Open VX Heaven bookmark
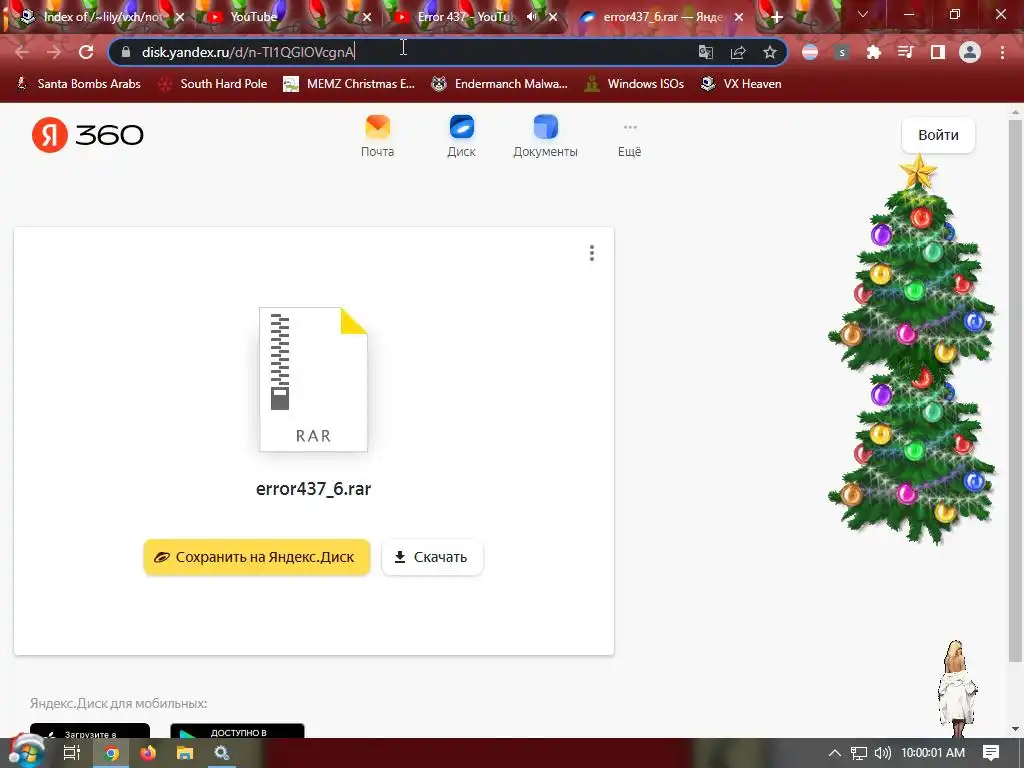 741,84
